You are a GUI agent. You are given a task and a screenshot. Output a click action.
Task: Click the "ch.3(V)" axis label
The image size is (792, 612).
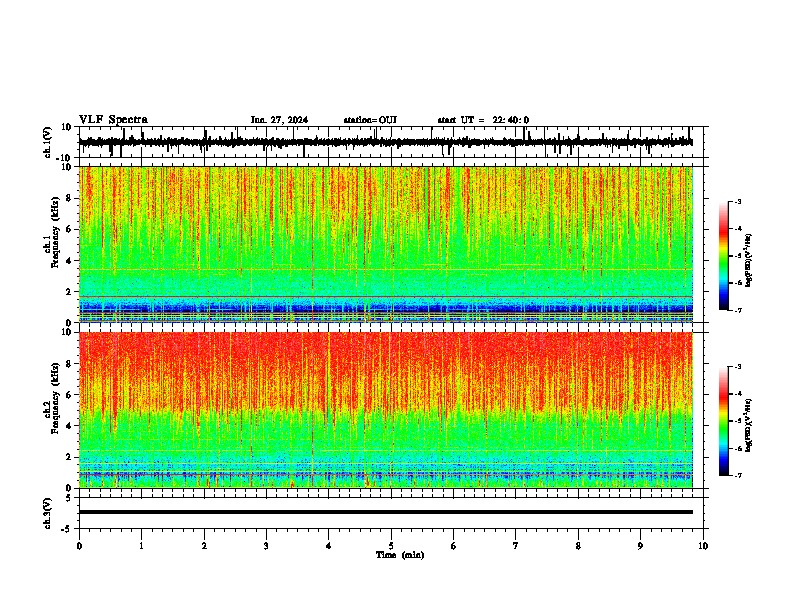48,513
